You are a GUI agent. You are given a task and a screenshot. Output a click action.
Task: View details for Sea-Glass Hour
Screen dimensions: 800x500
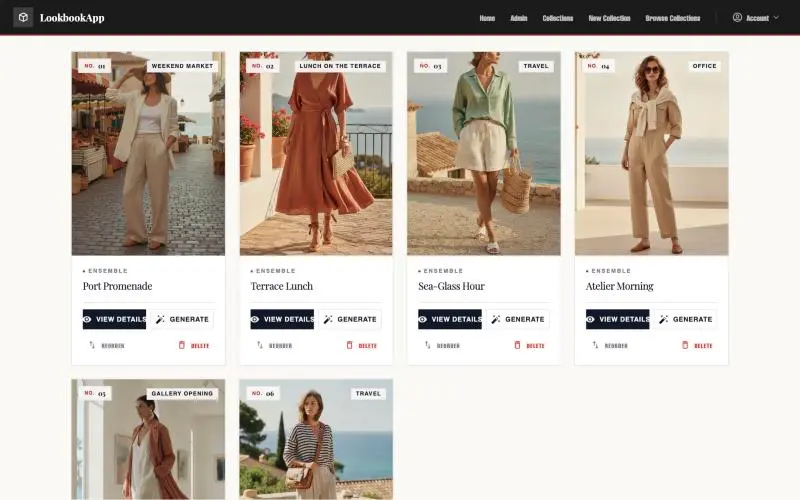point(449,319)
